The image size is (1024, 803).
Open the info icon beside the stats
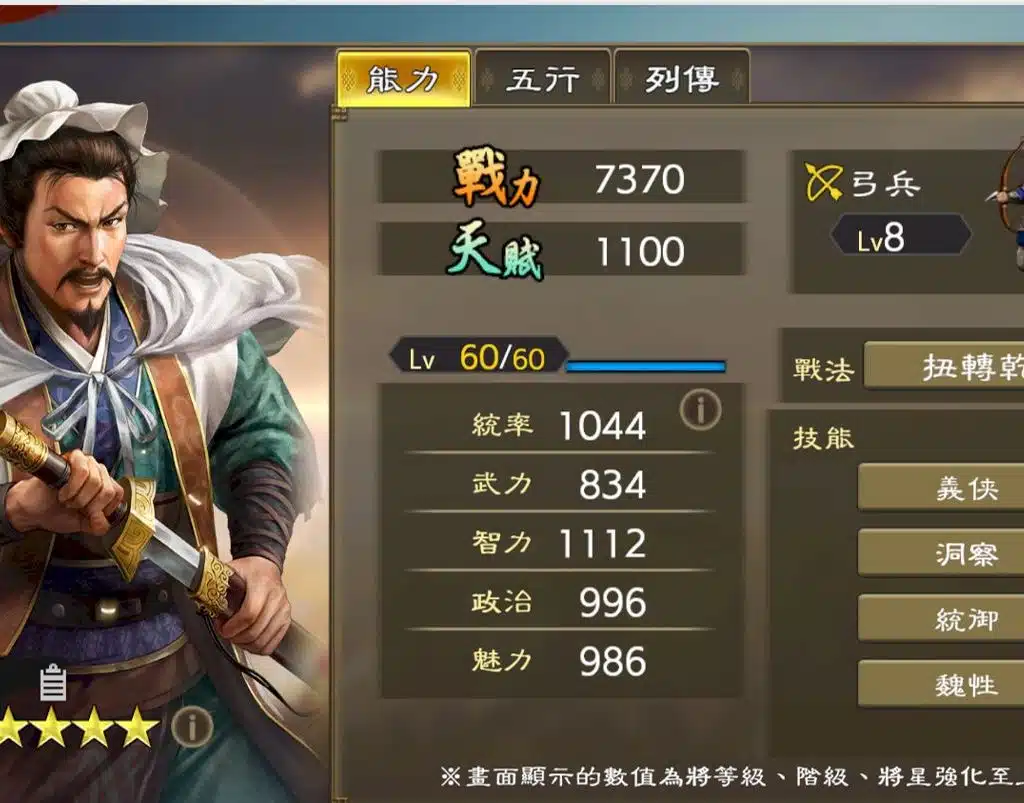coord(700,410)
